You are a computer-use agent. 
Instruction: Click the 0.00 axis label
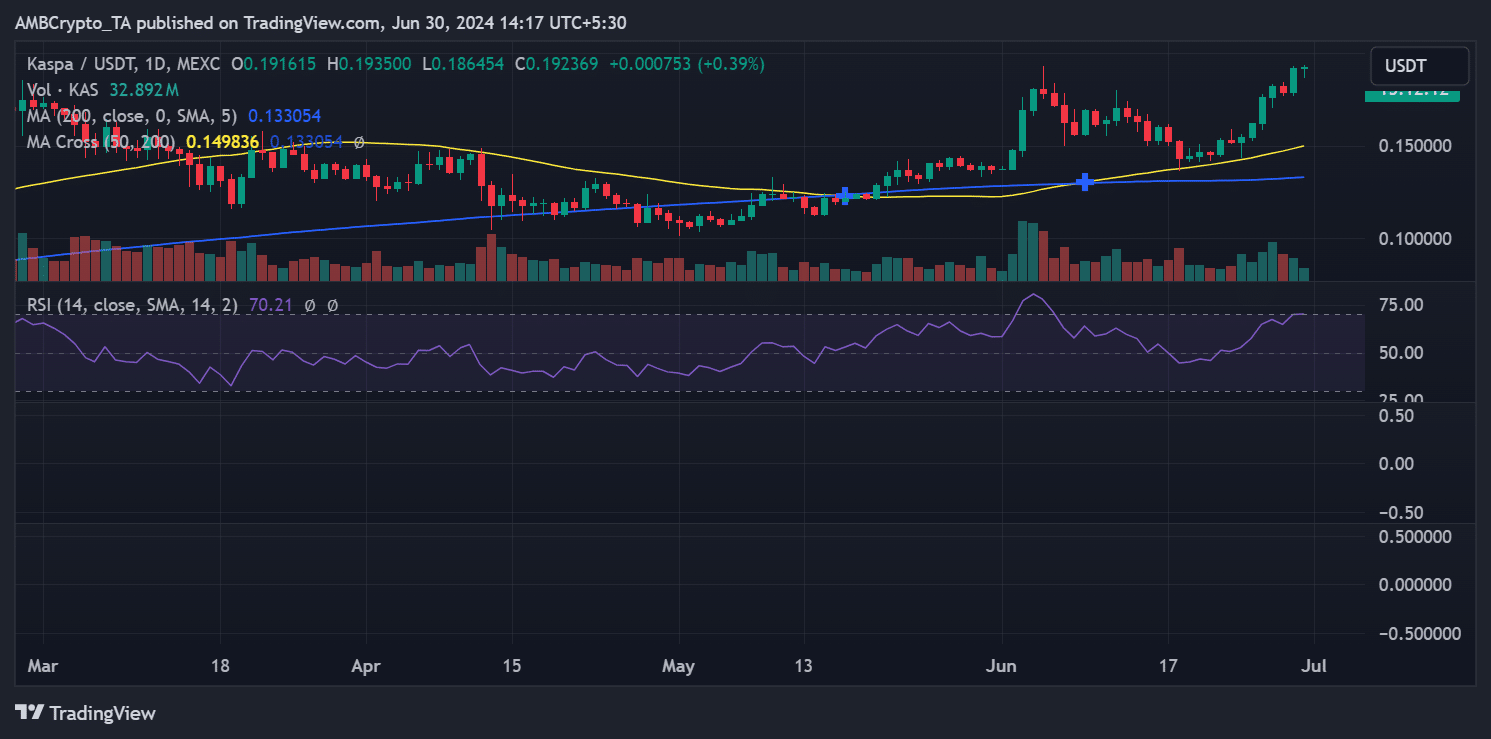(x=1397, y=463)
